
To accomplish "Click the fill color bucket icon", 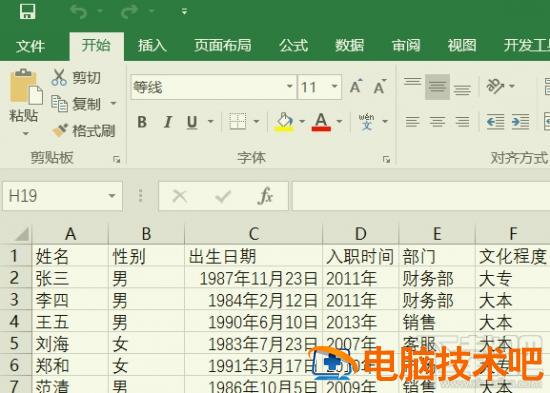I will [284, 122].
